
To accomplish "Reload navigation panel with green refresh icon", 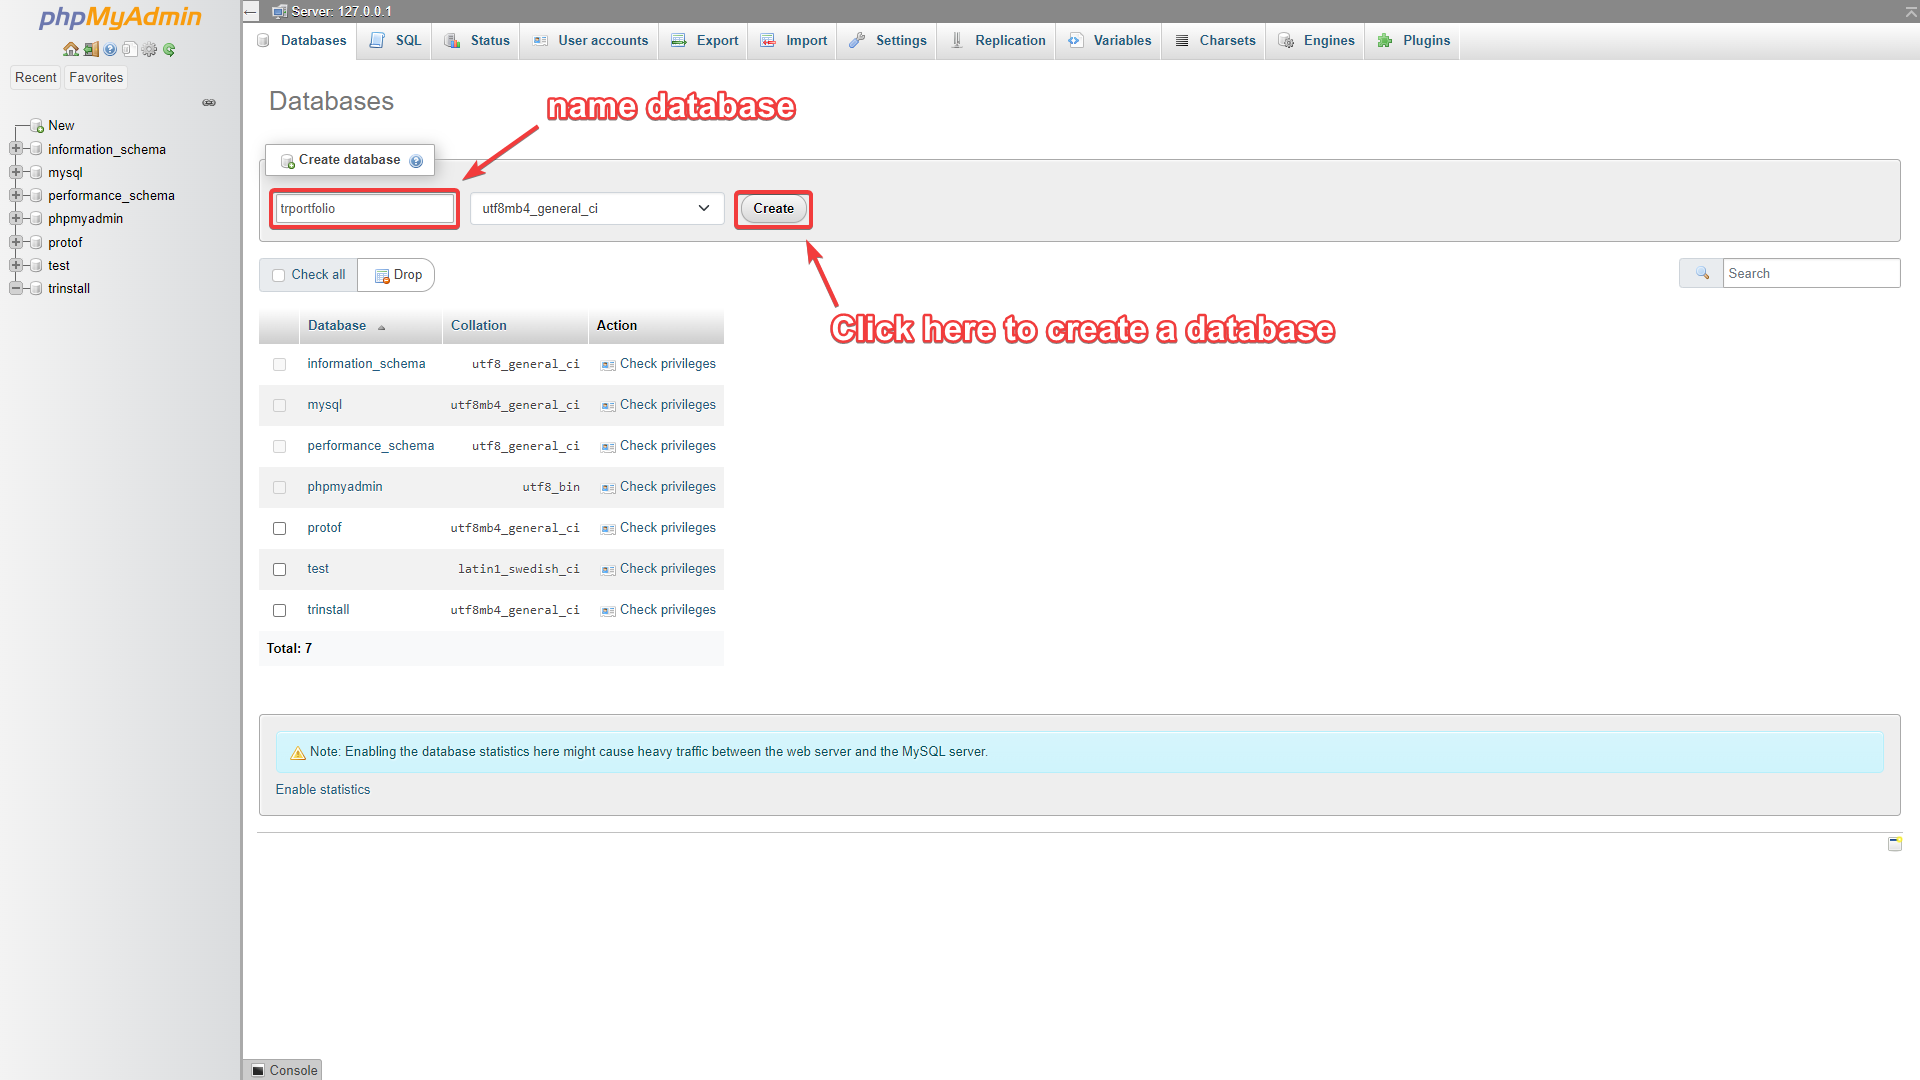I will (169, 49).
